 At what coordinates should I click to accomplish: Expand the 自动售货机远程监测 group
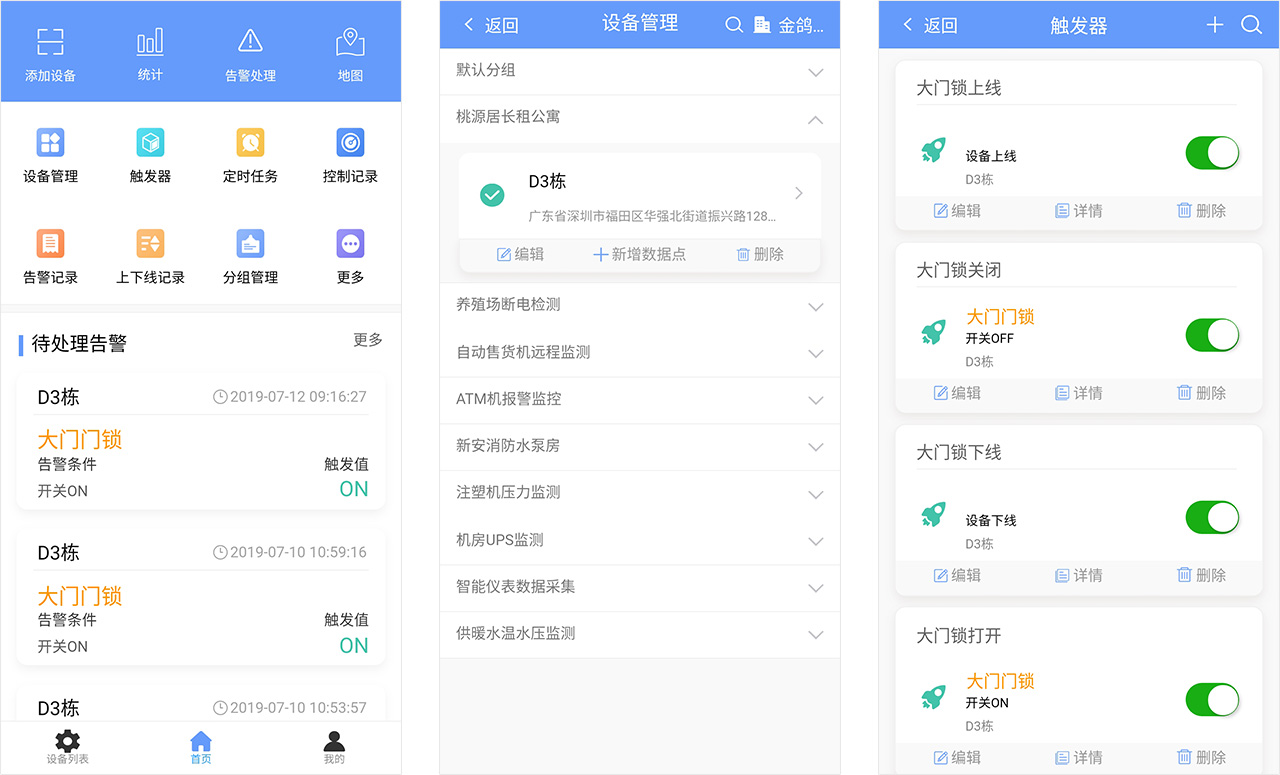point(640,352)
